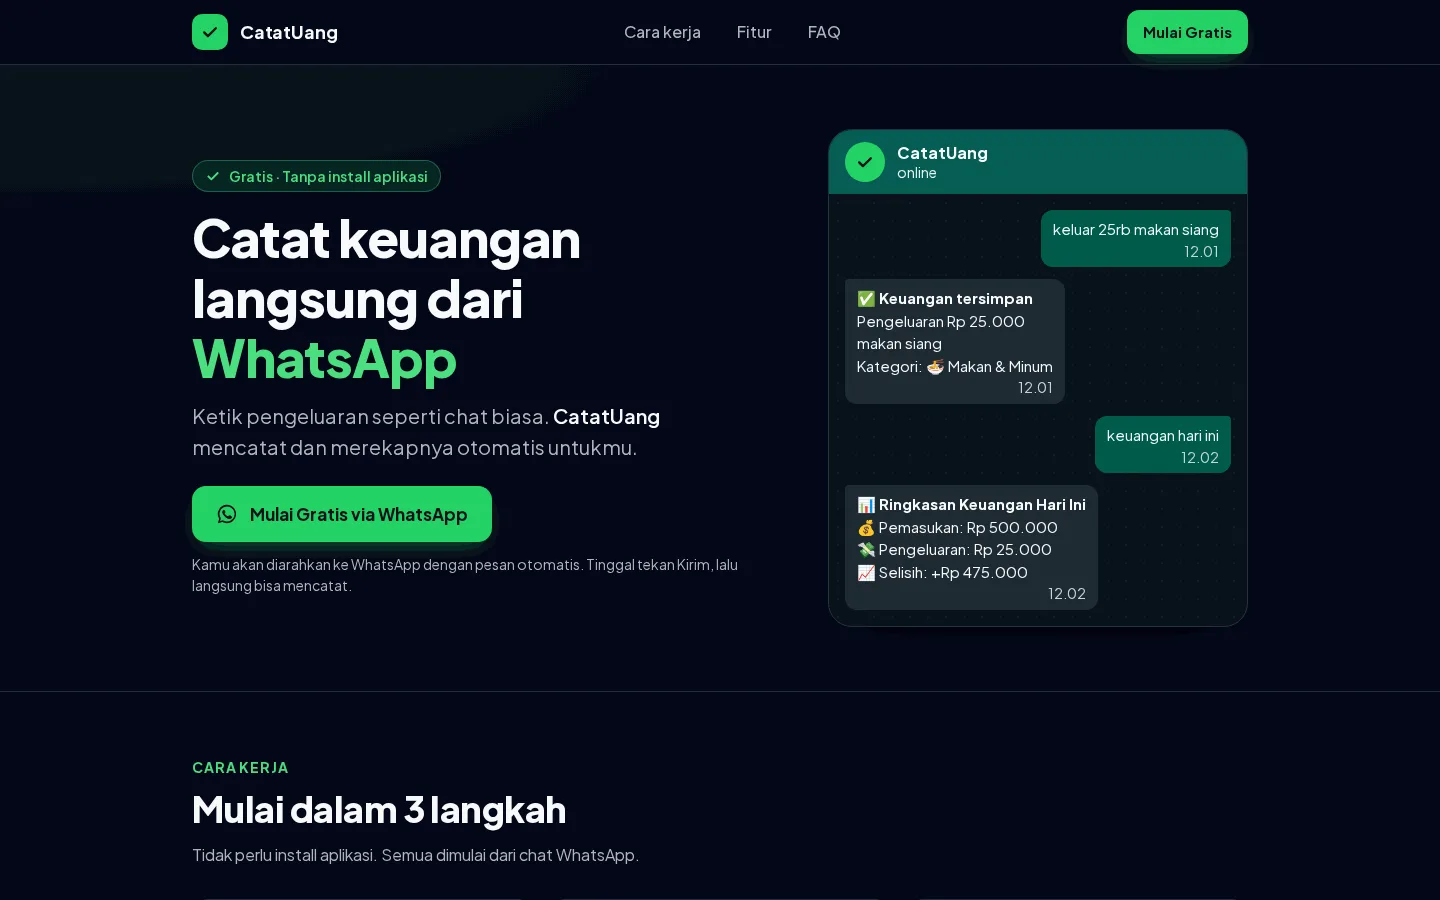
Task: Click the green WhatsApp word in the headline
Action: (x=324, y=359)
